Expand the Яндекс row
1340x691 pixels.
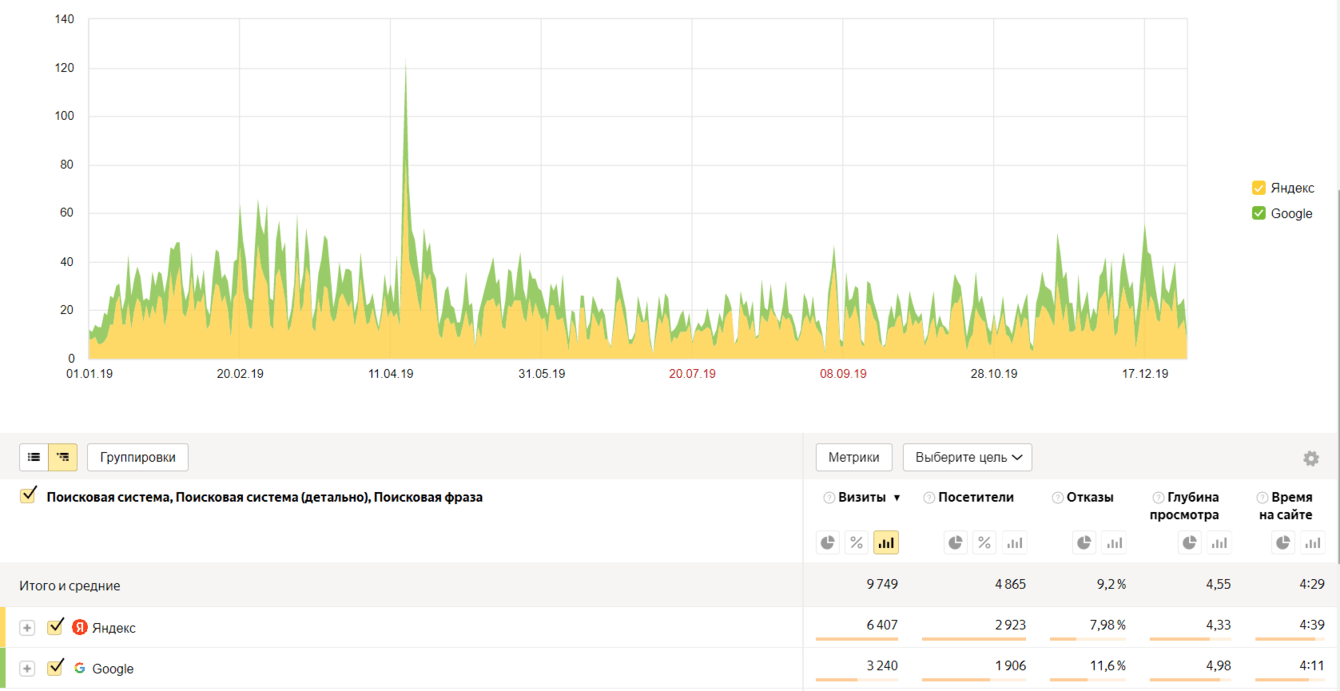[x=27, y=628]
